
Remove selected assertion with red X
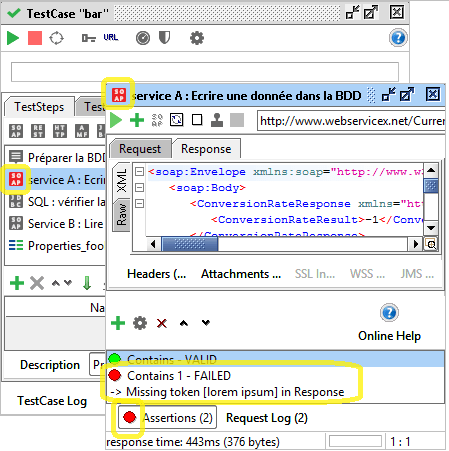[162, 323]
